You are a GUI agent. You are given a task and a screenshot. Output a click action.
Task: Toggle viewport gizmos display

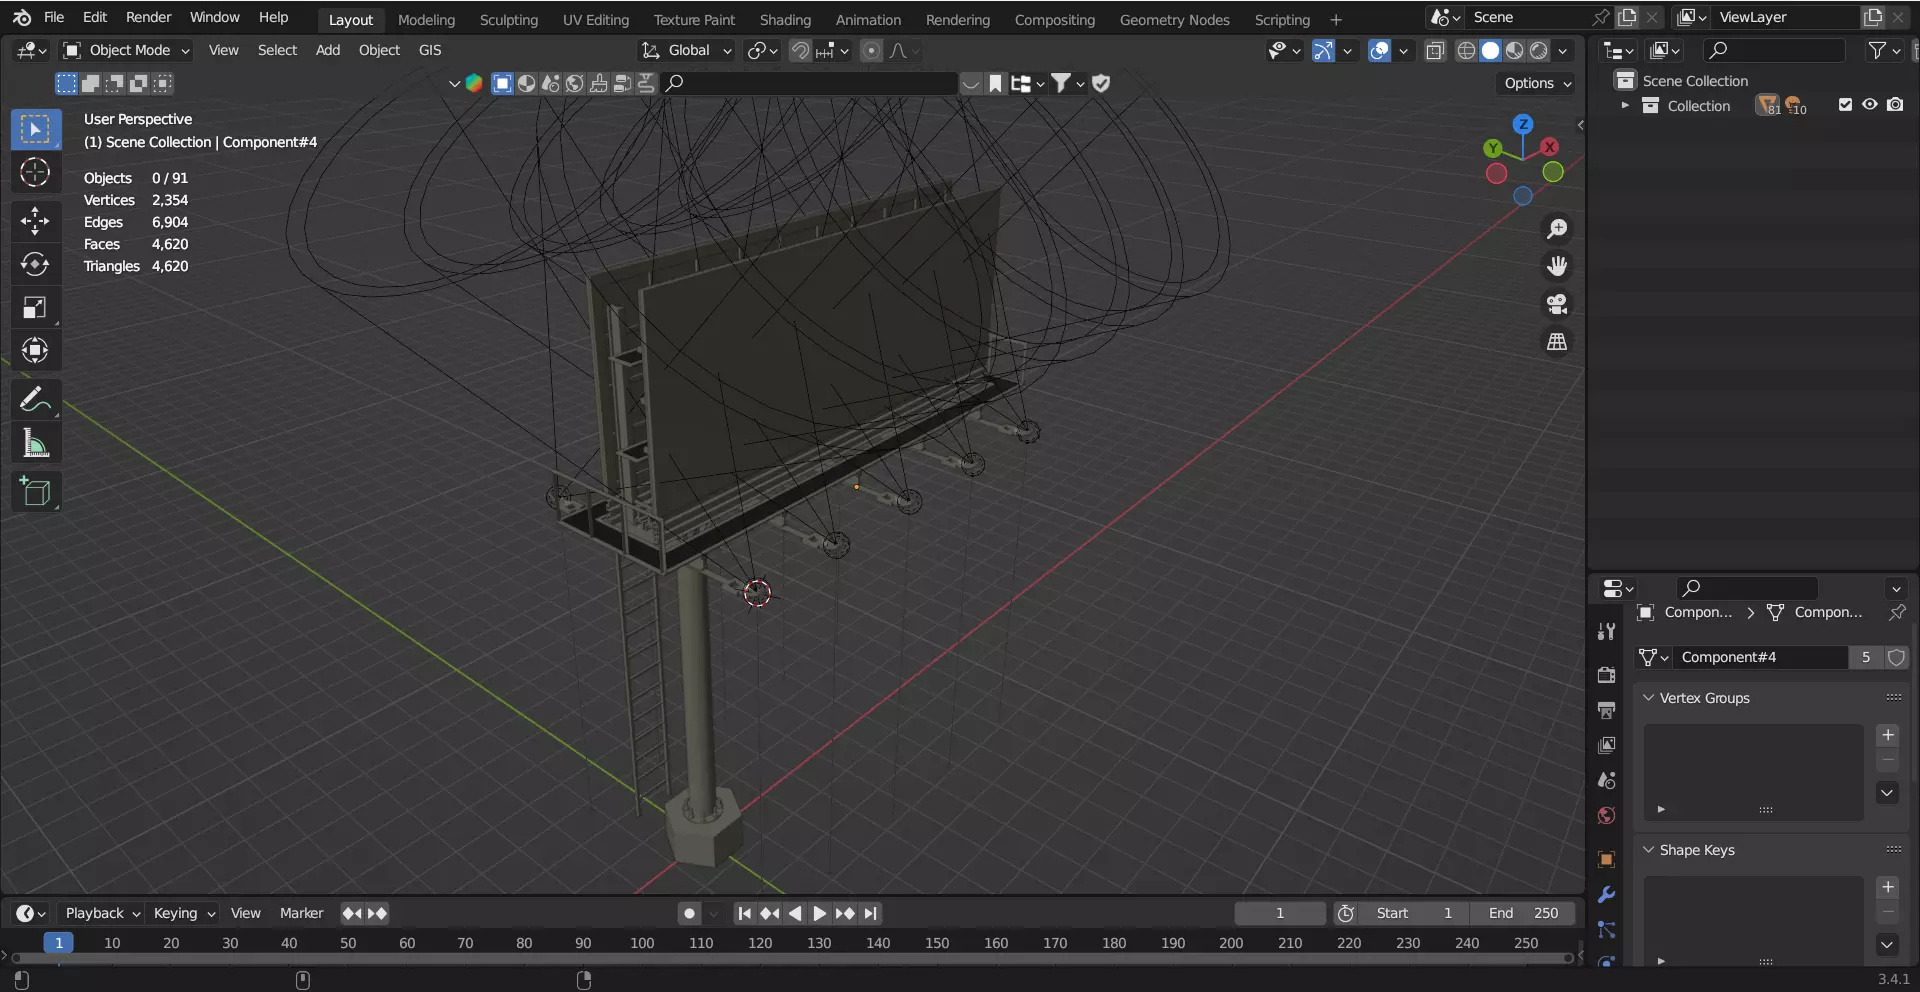pyautogui.click(x=1323, y=50)
